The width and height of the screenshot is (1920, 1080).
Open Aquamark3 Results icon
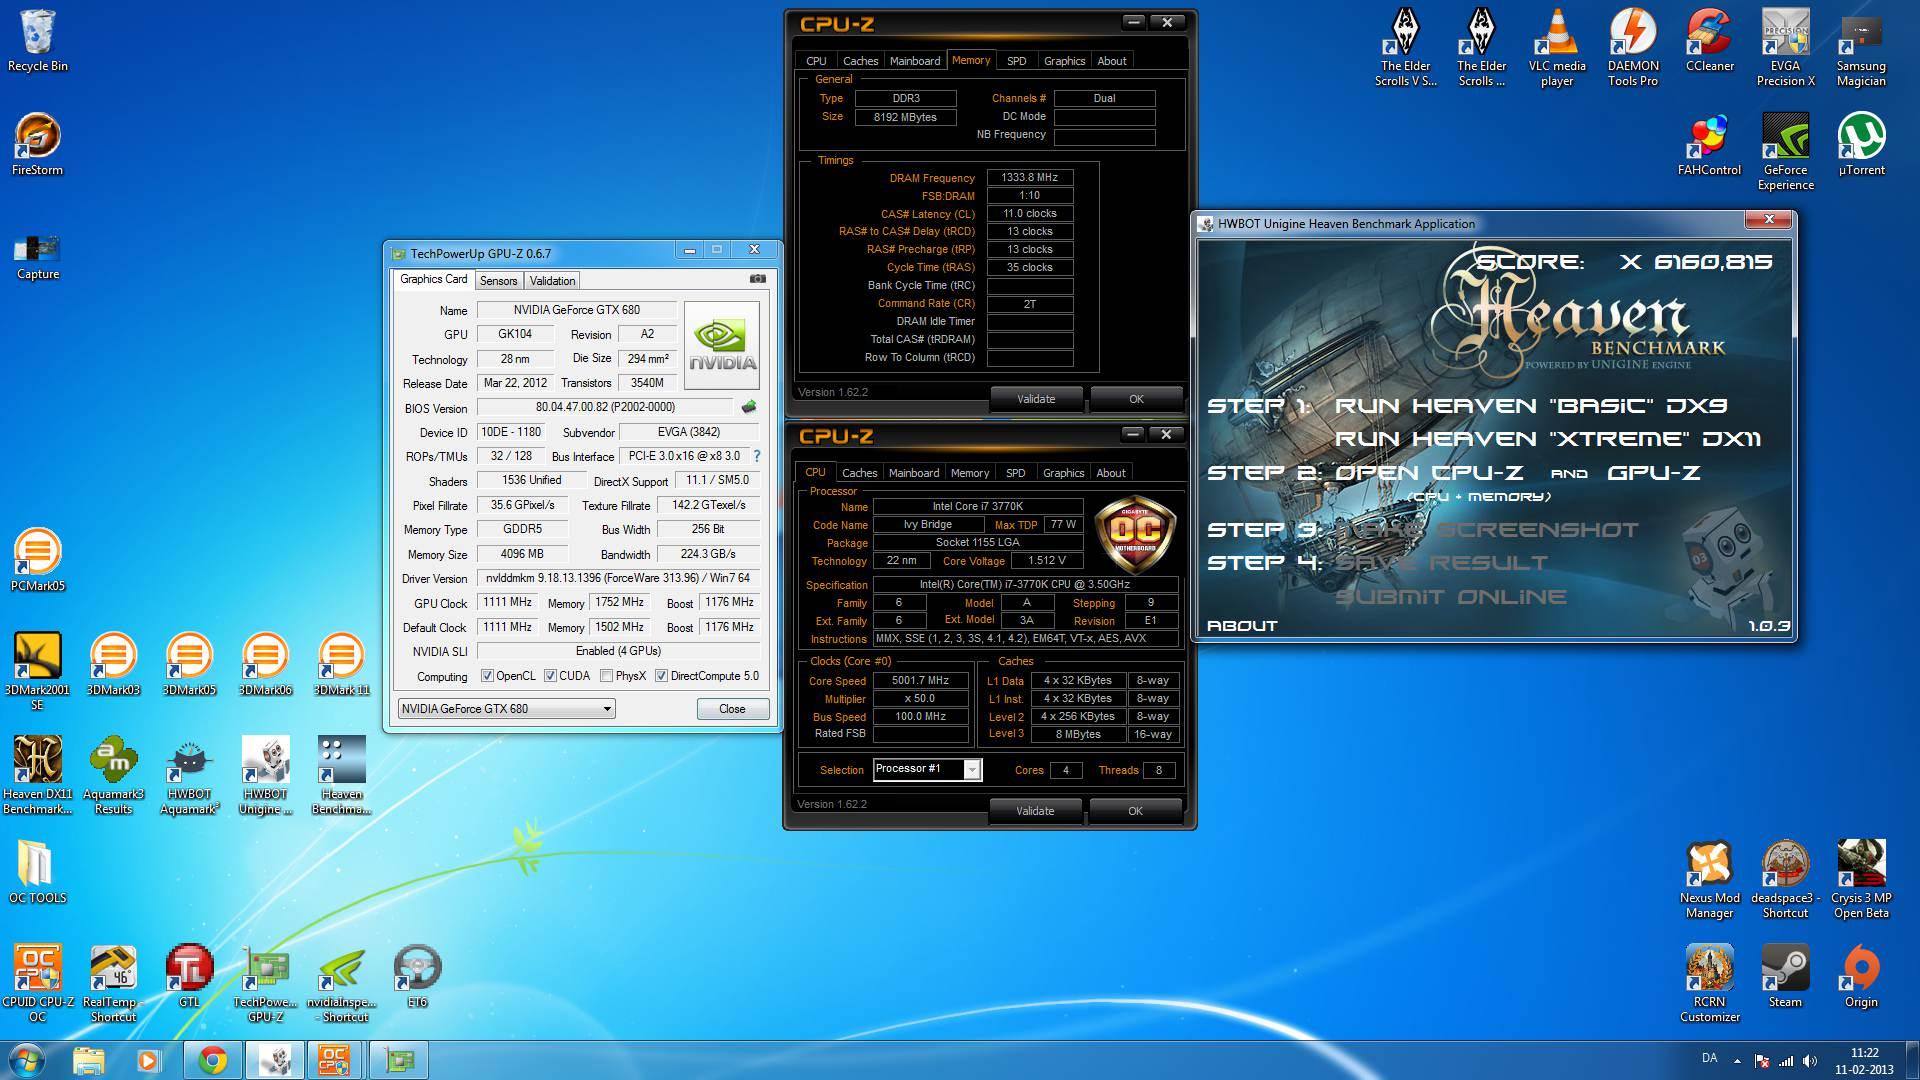(x=113, y=775)
